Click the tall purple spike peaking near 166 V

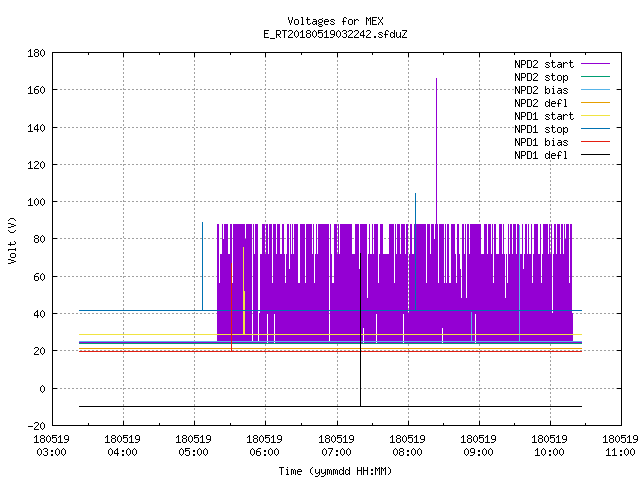click(436, 151)
